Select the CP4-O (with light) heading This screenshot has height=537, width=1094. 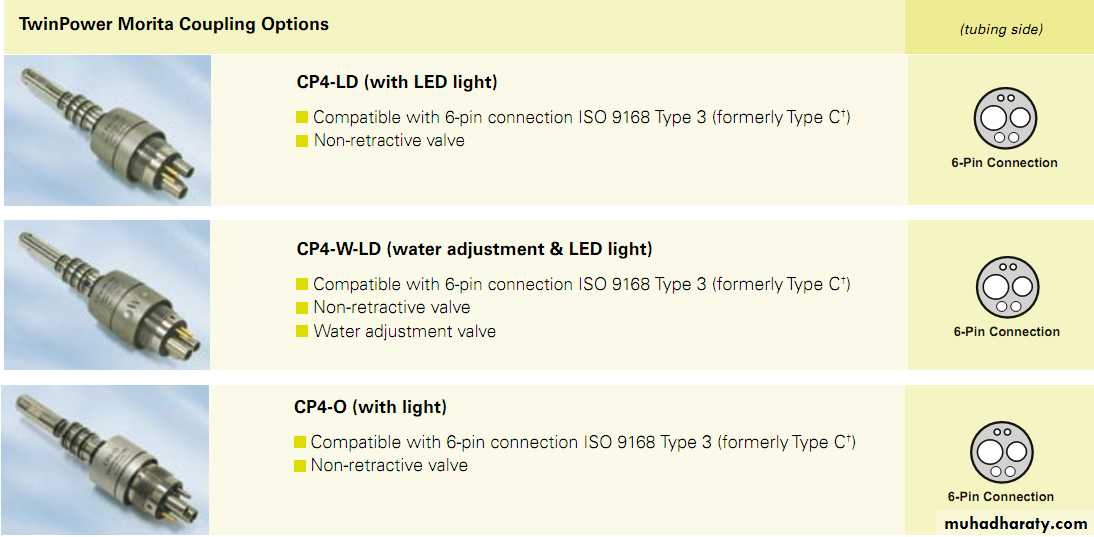tap(370, 407)
